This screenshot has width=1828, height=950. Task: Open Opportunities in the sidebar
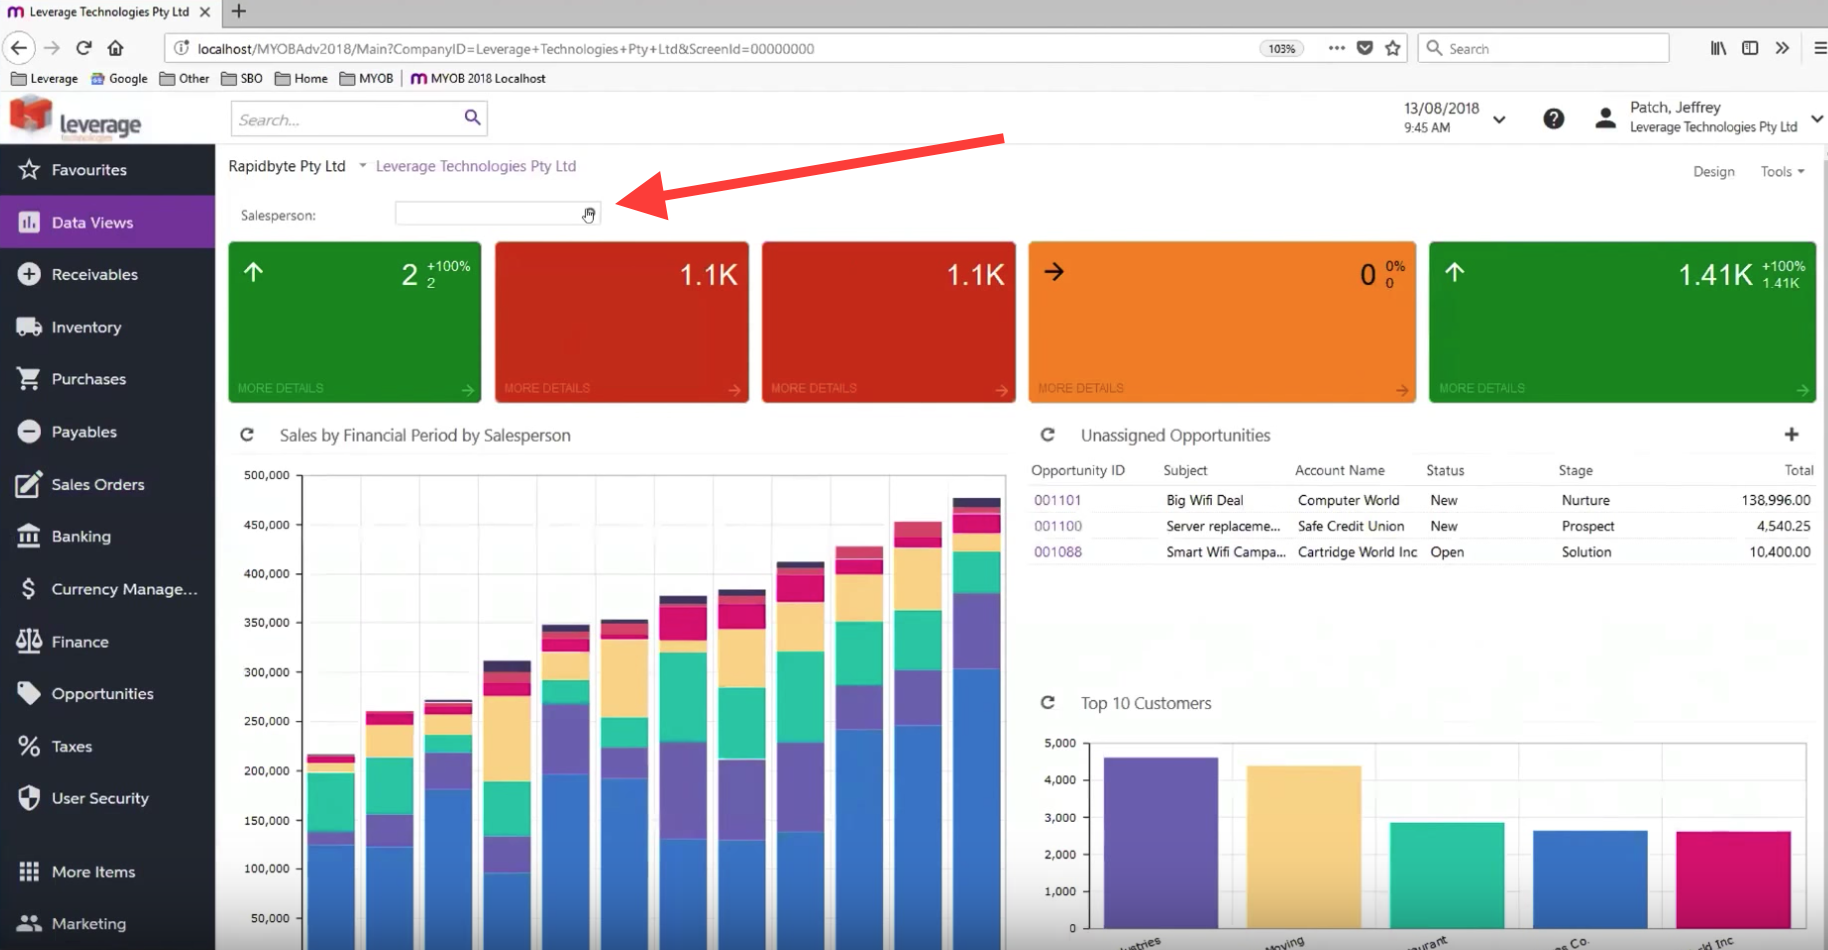(102, 694)
